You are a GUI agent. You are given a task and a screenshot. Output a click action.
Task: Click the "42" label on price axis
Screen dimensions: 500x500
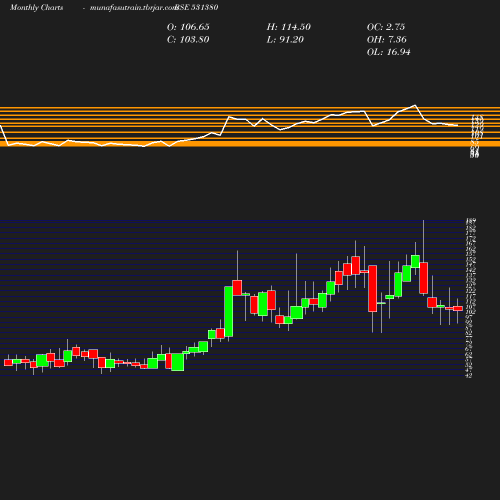tap(469, 376)
